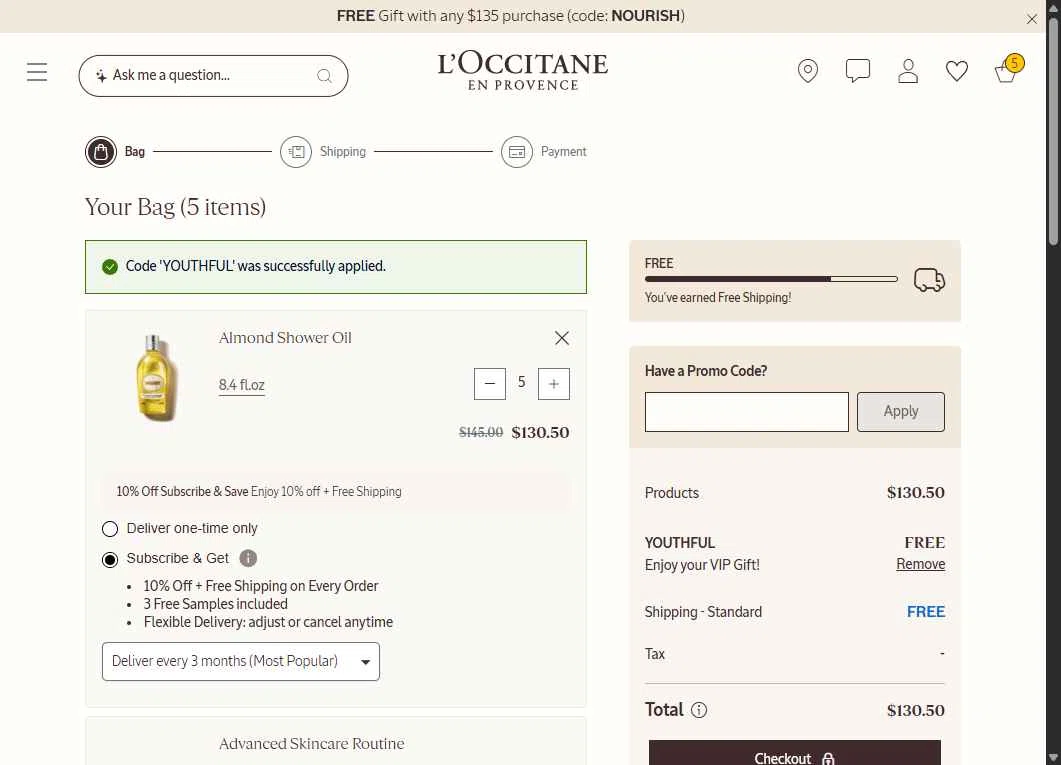
Task: Click the $130.50 discounted item price
Action: (x=540, y=432)
